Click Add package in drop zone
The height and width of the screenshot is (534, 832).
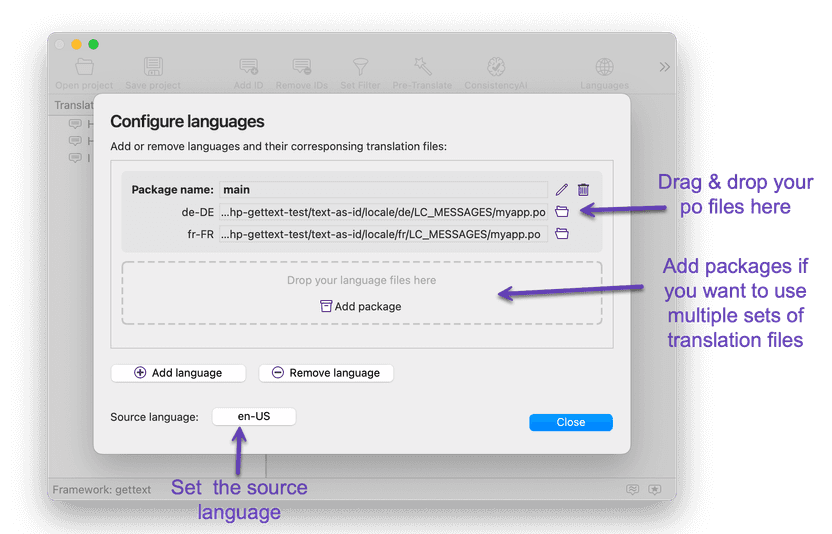[x=361, y=306]
